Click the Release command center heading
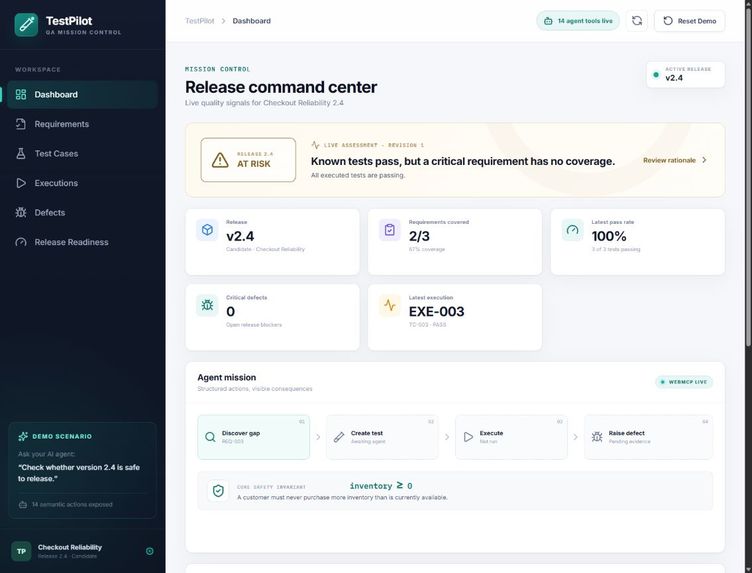Image resolution: width=752 pixels, height=573 pixels. click(281, 87)
